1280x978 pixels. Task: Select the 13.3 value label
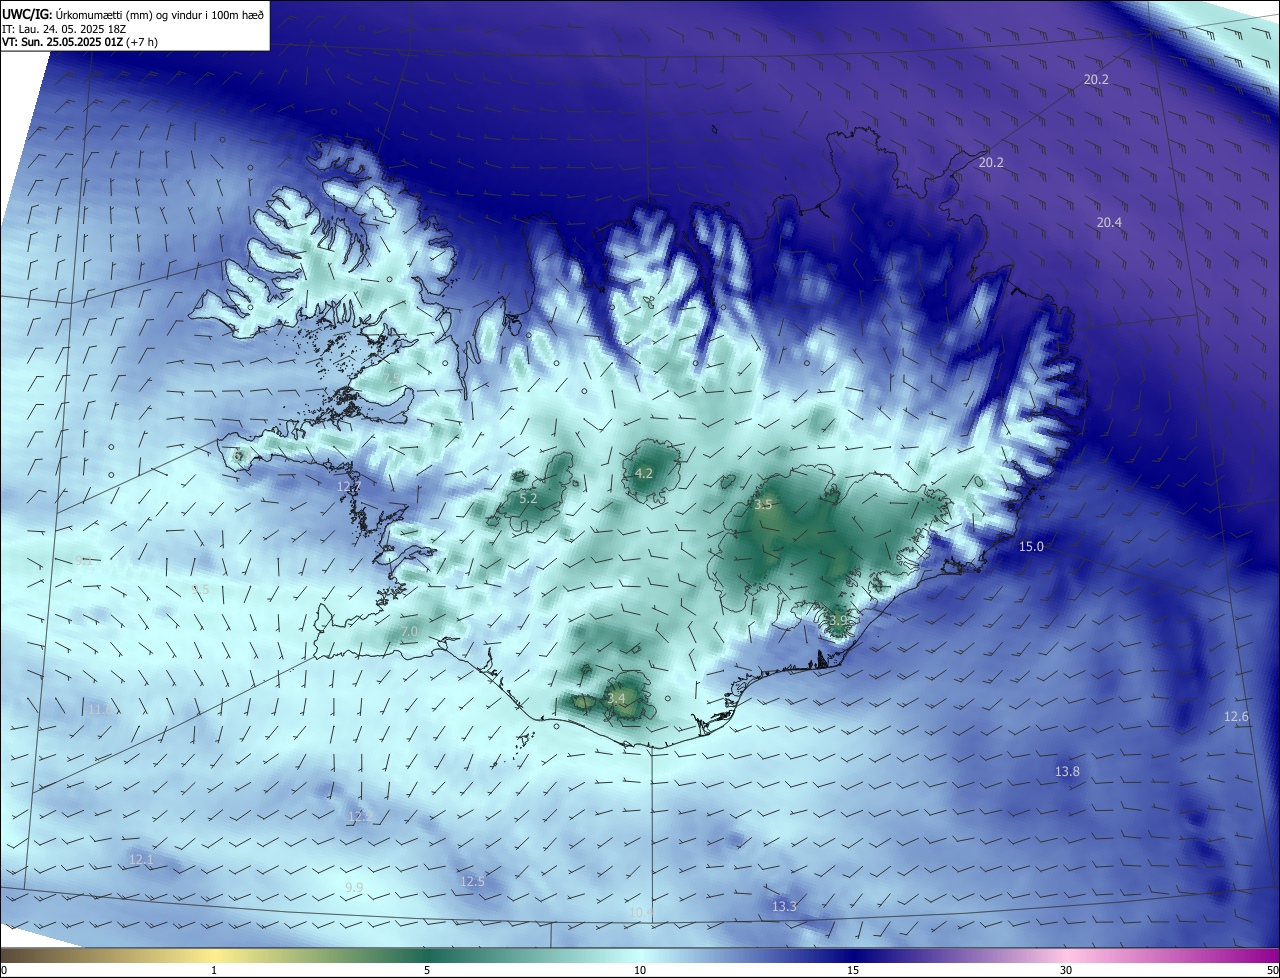coord(784,907)
